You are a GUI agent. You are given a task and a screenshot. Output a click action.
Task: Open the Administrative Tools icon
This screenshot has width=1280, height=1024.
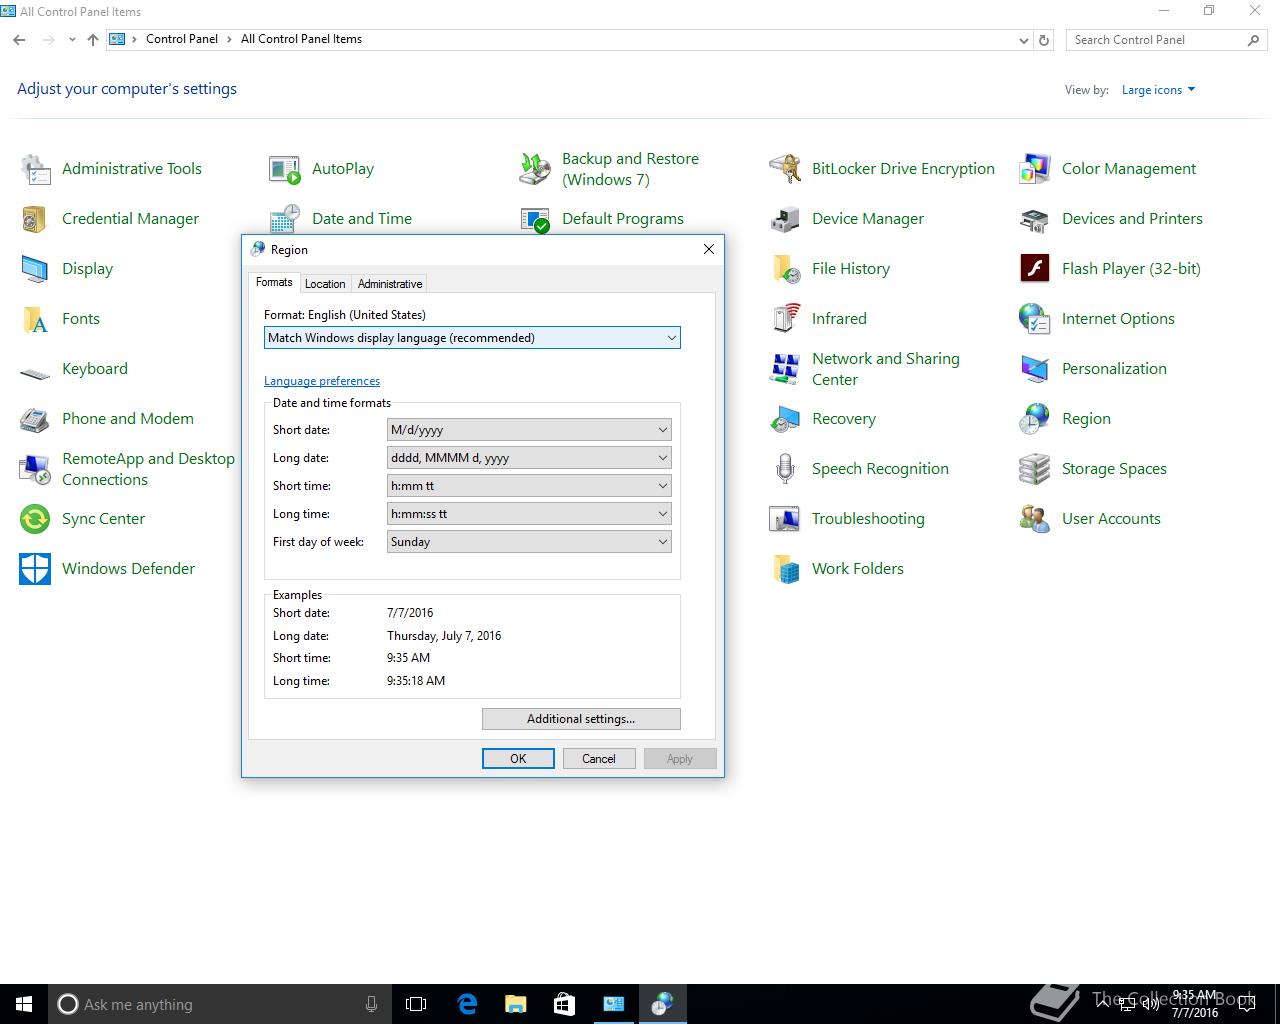[35, 169]
